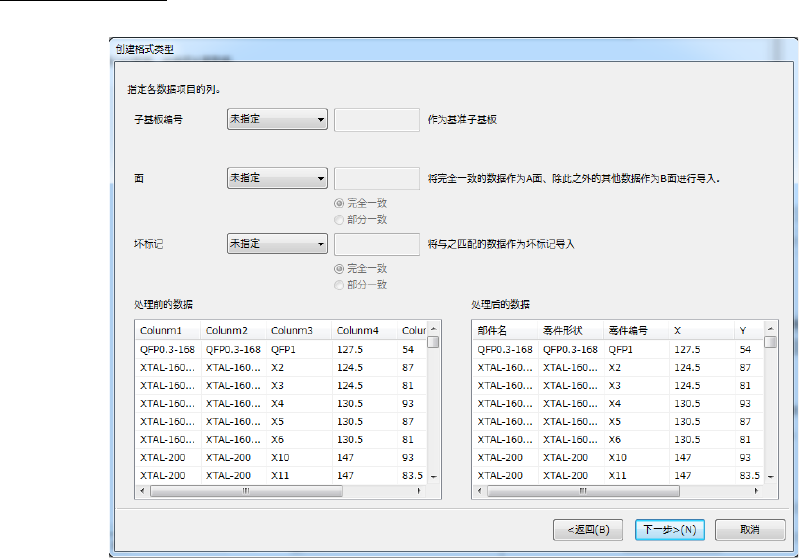Image resolution: width=799 pixels, height=558 pixels.
Task: Click horizontal scrollbar thumb in 处理前的数据 table
Action: click(x=247, y=491)
